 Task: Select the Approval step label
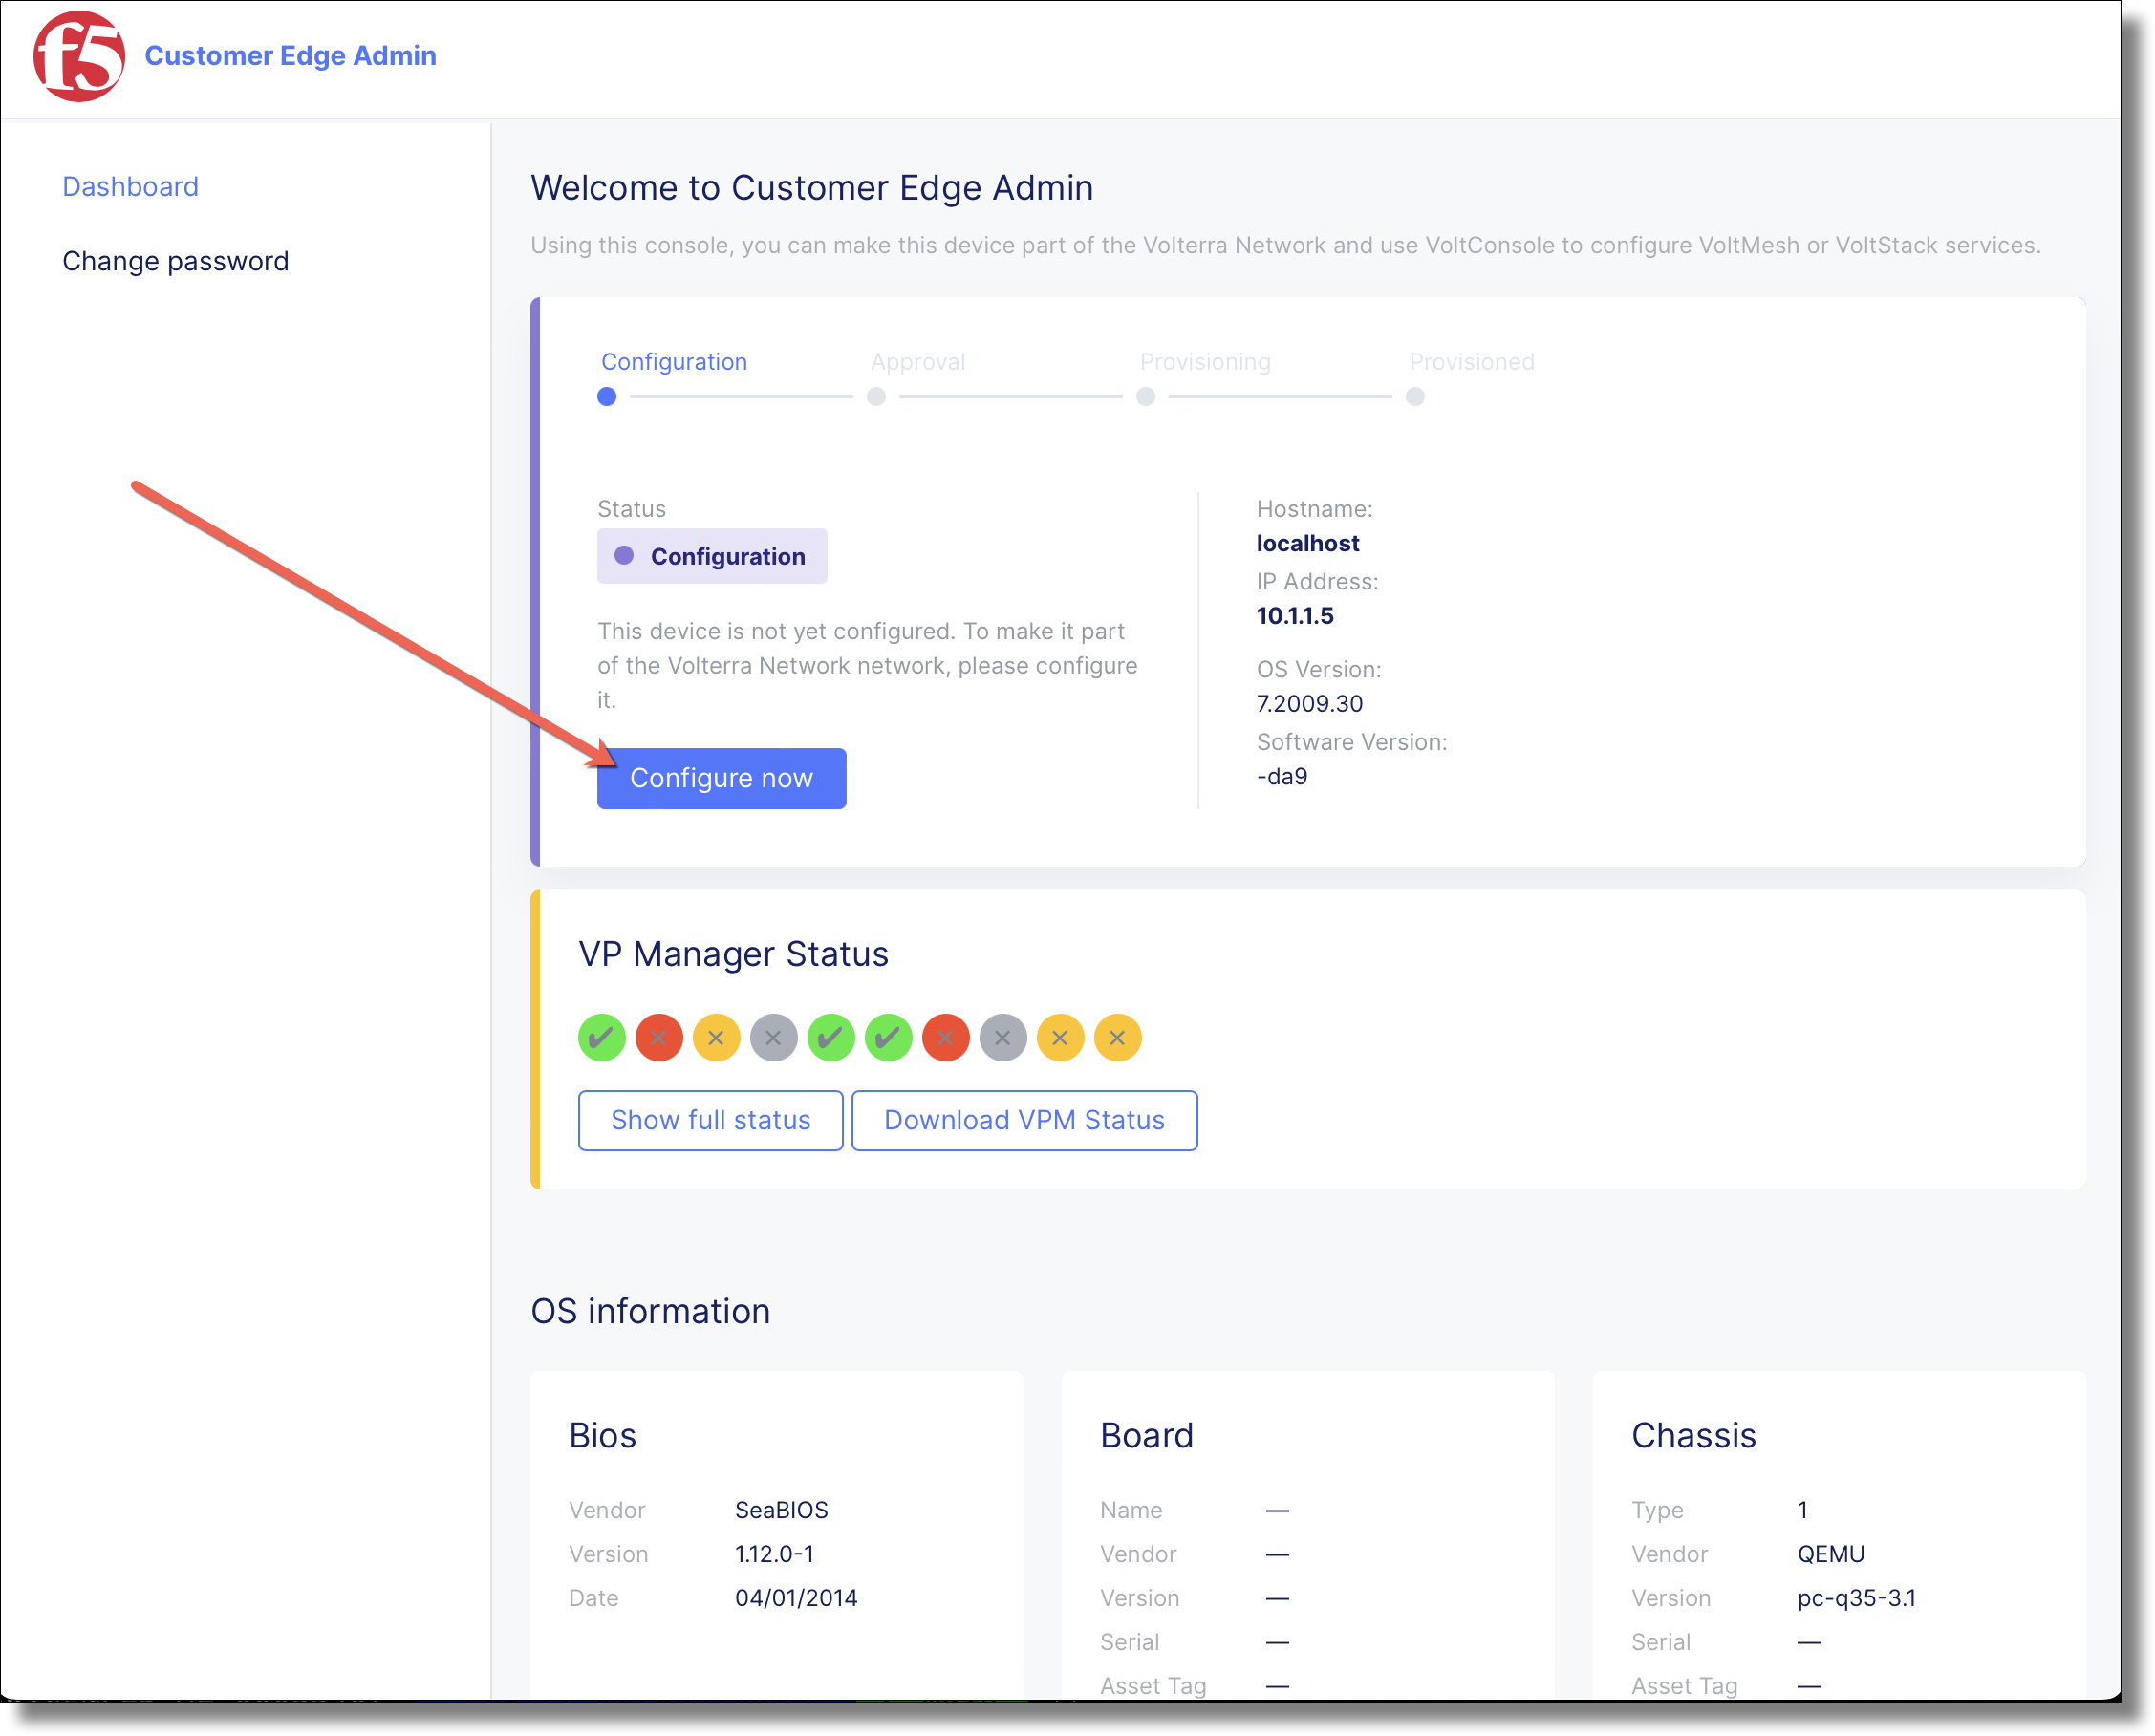point(918,362)
